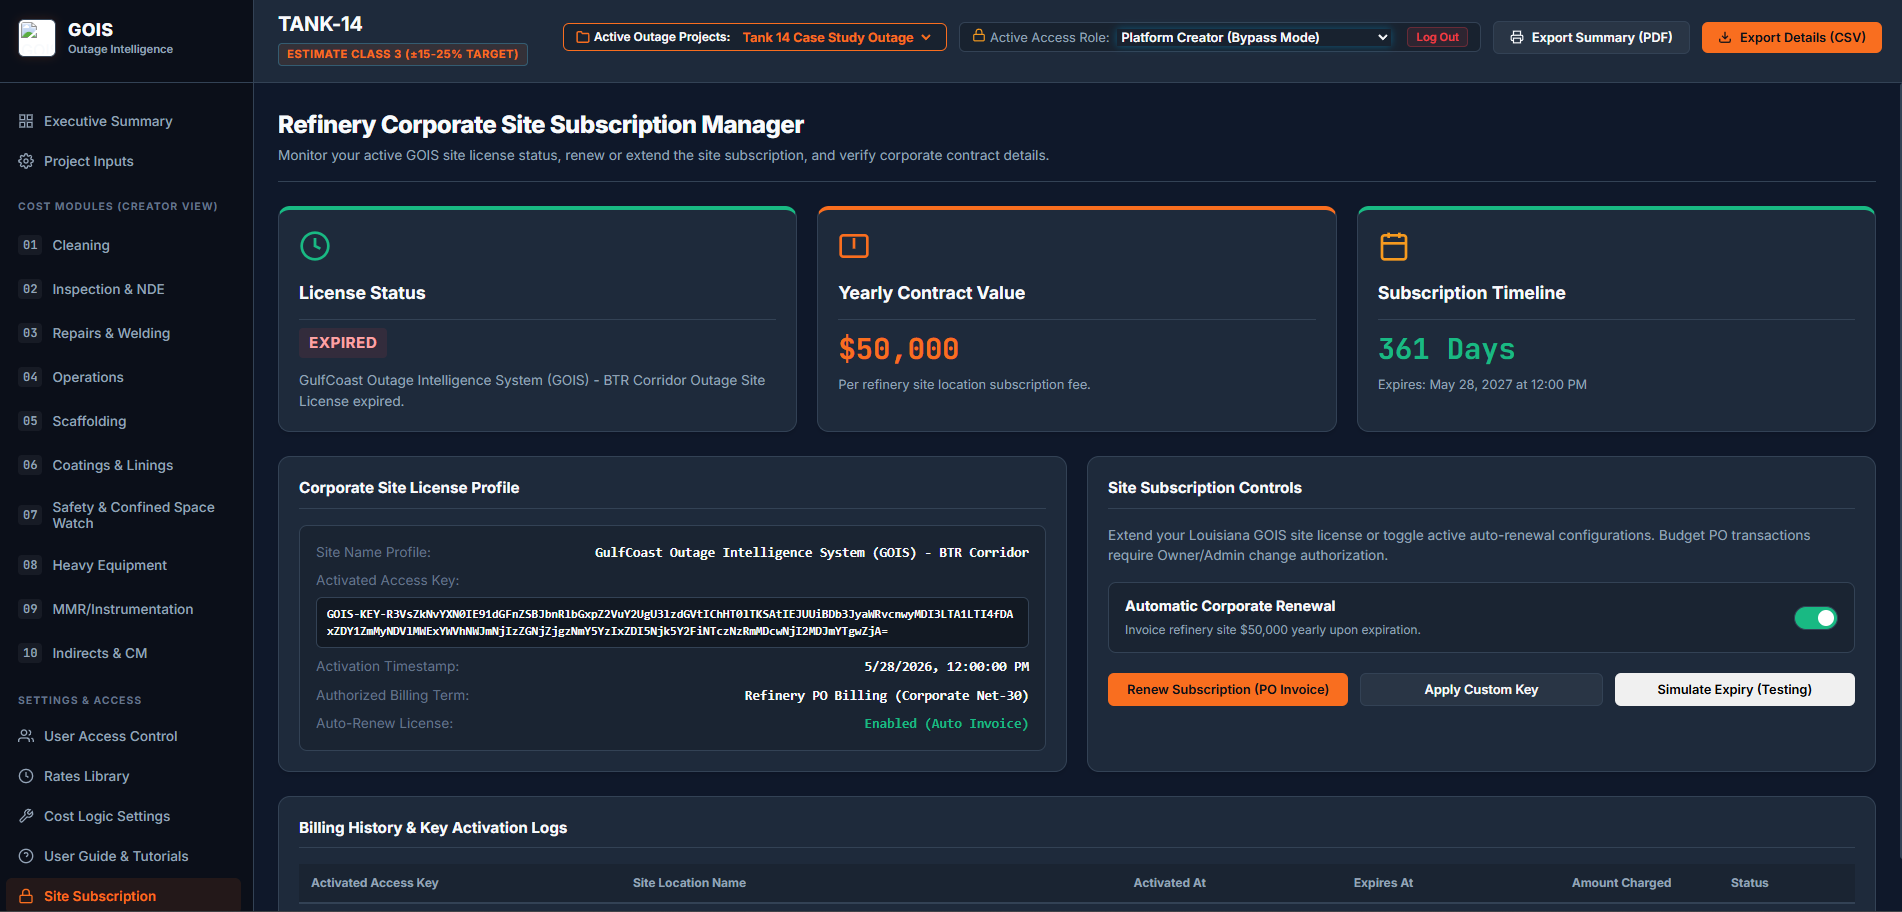Click the Cost Logic Settings tool icon
The image size is (1902, 912).
tap(26, 816)
